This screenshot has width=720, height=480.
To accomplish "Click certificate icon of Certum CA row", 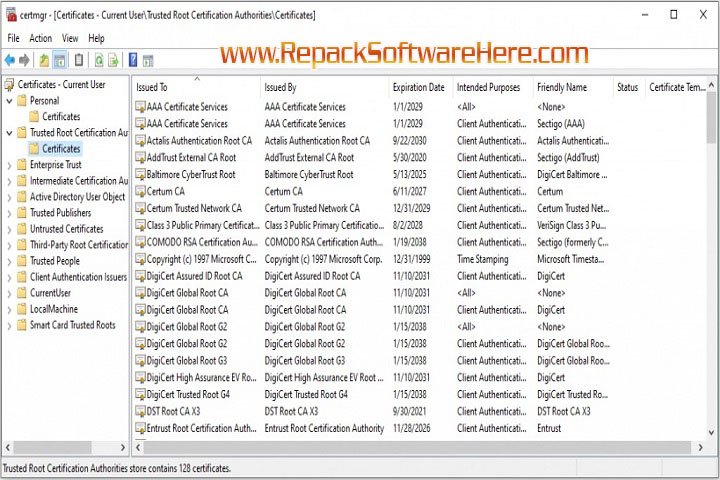I will coord(140,192).
